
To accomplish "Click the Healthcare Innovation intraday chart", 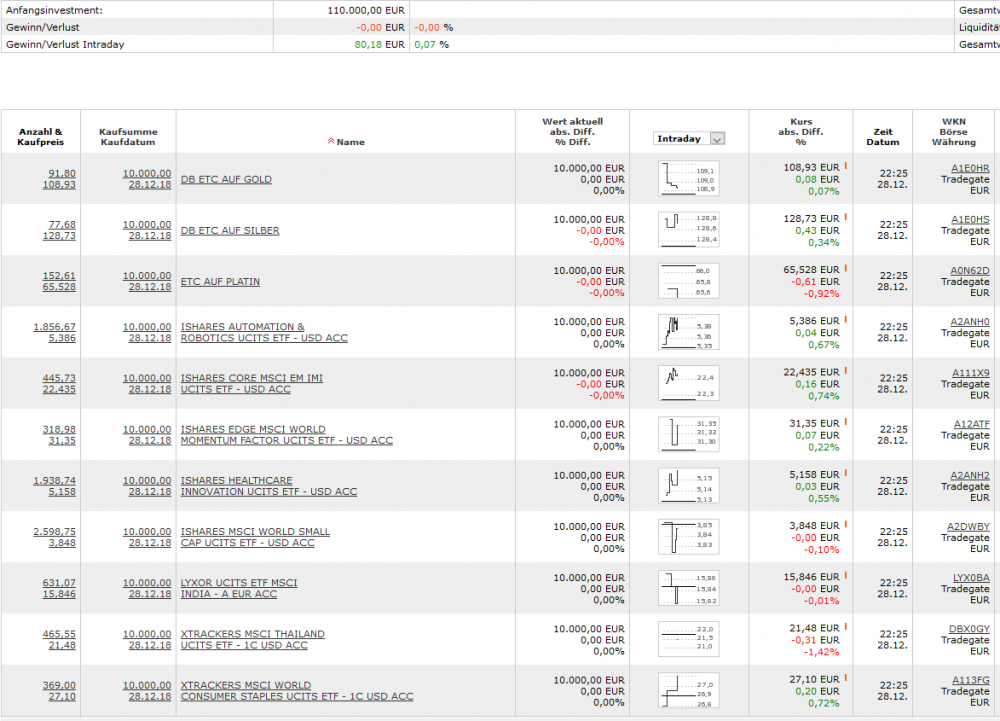I will [x=689, y=486].
